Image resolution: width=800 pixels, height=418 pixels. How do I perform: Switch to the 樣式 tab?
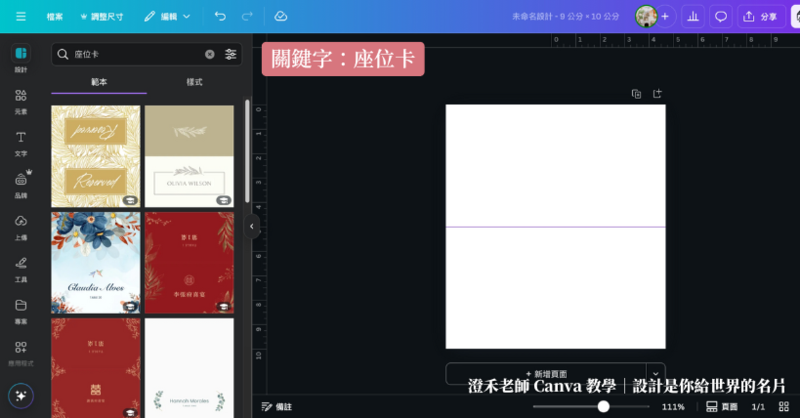tap(194, 82)
